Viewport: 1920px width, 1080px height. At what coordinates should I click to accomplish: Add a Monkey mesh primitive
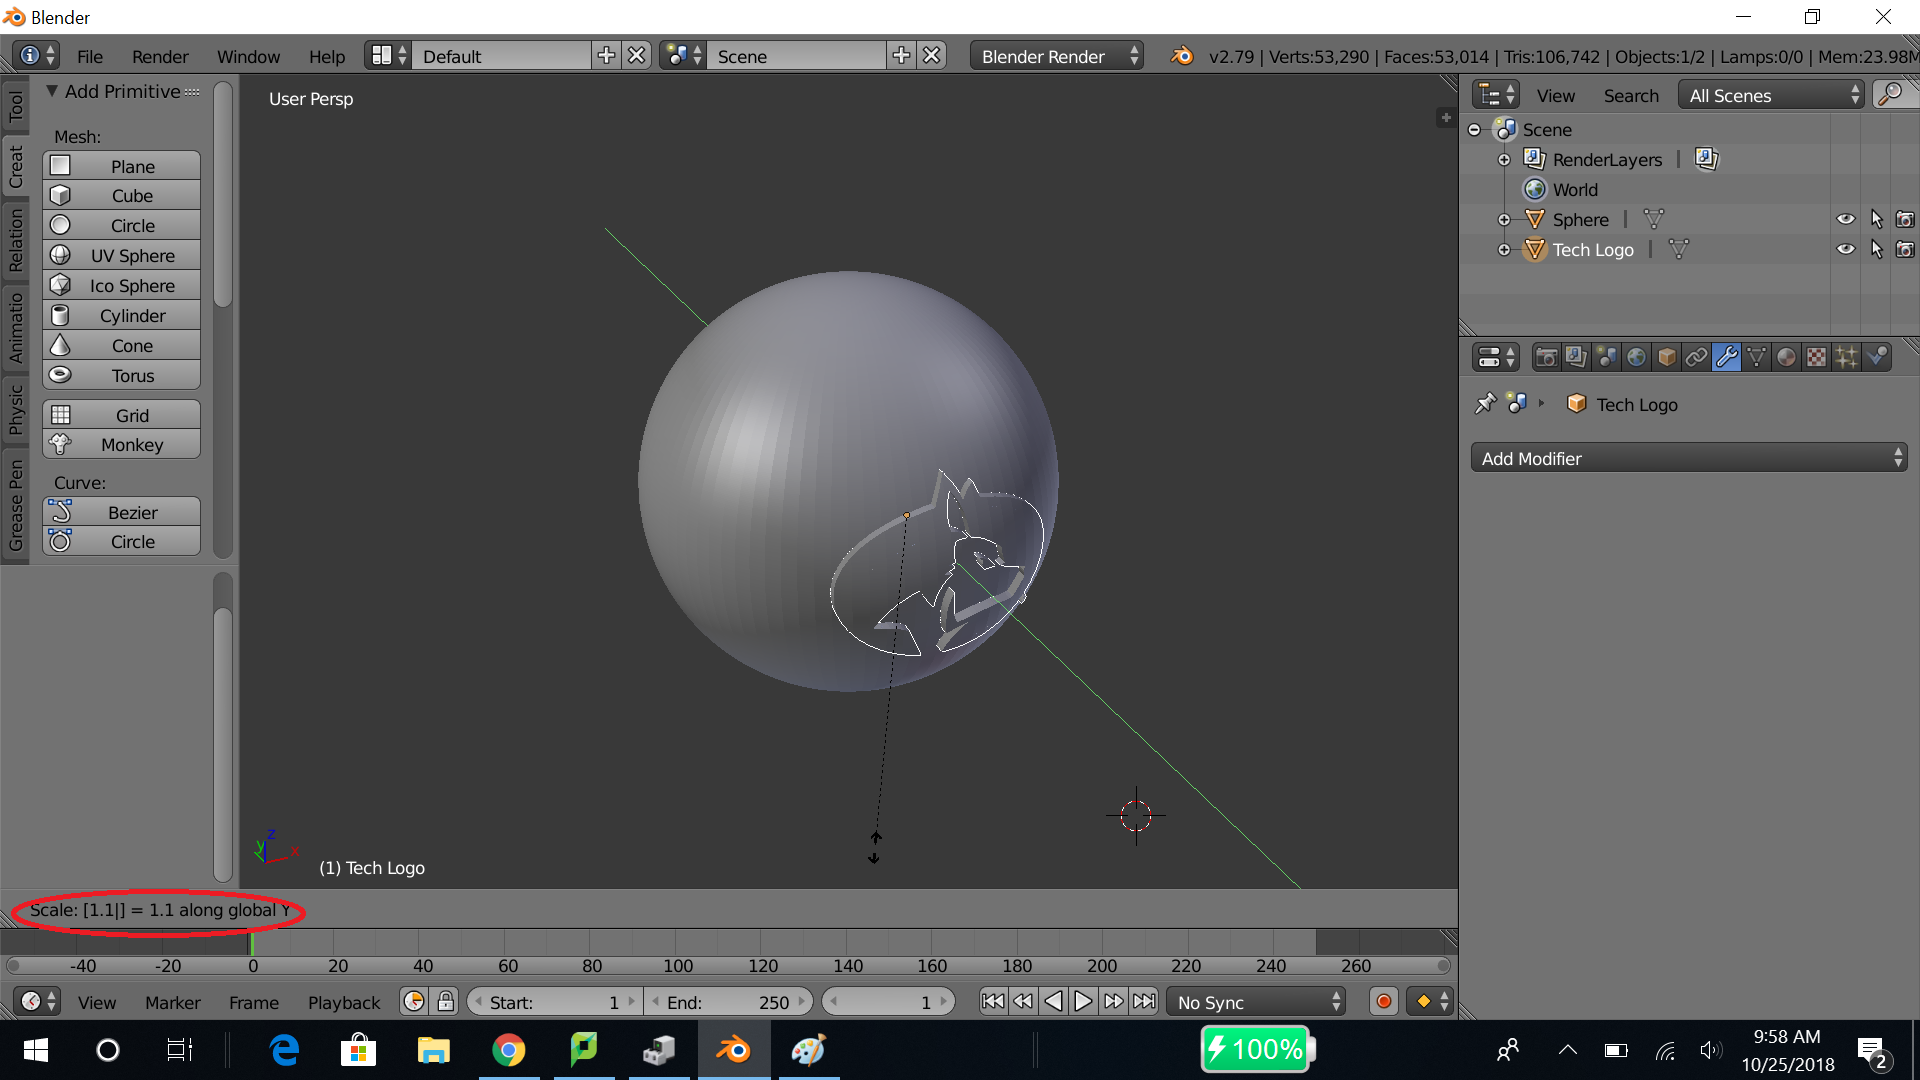[x=121, y=444]
